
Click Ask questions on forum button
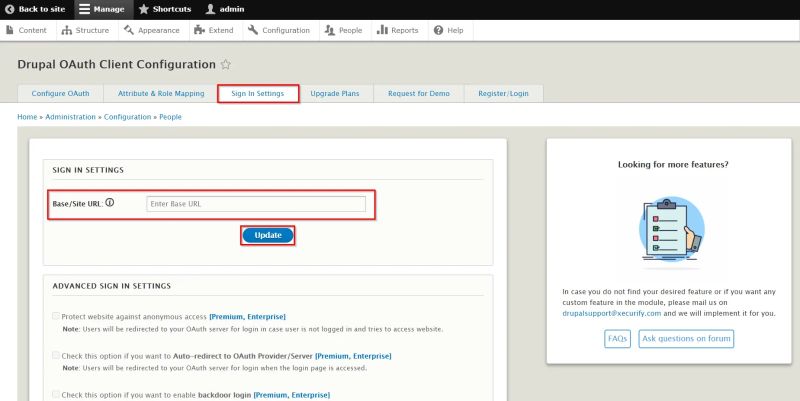point(686,339)
